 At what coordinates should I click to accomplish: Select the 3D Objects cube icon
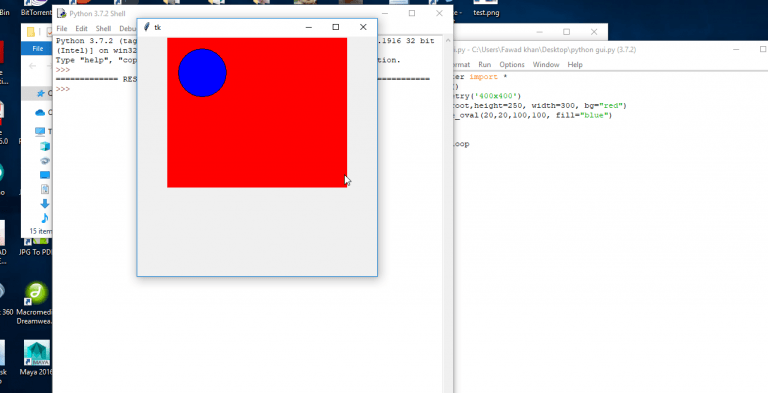45,146
